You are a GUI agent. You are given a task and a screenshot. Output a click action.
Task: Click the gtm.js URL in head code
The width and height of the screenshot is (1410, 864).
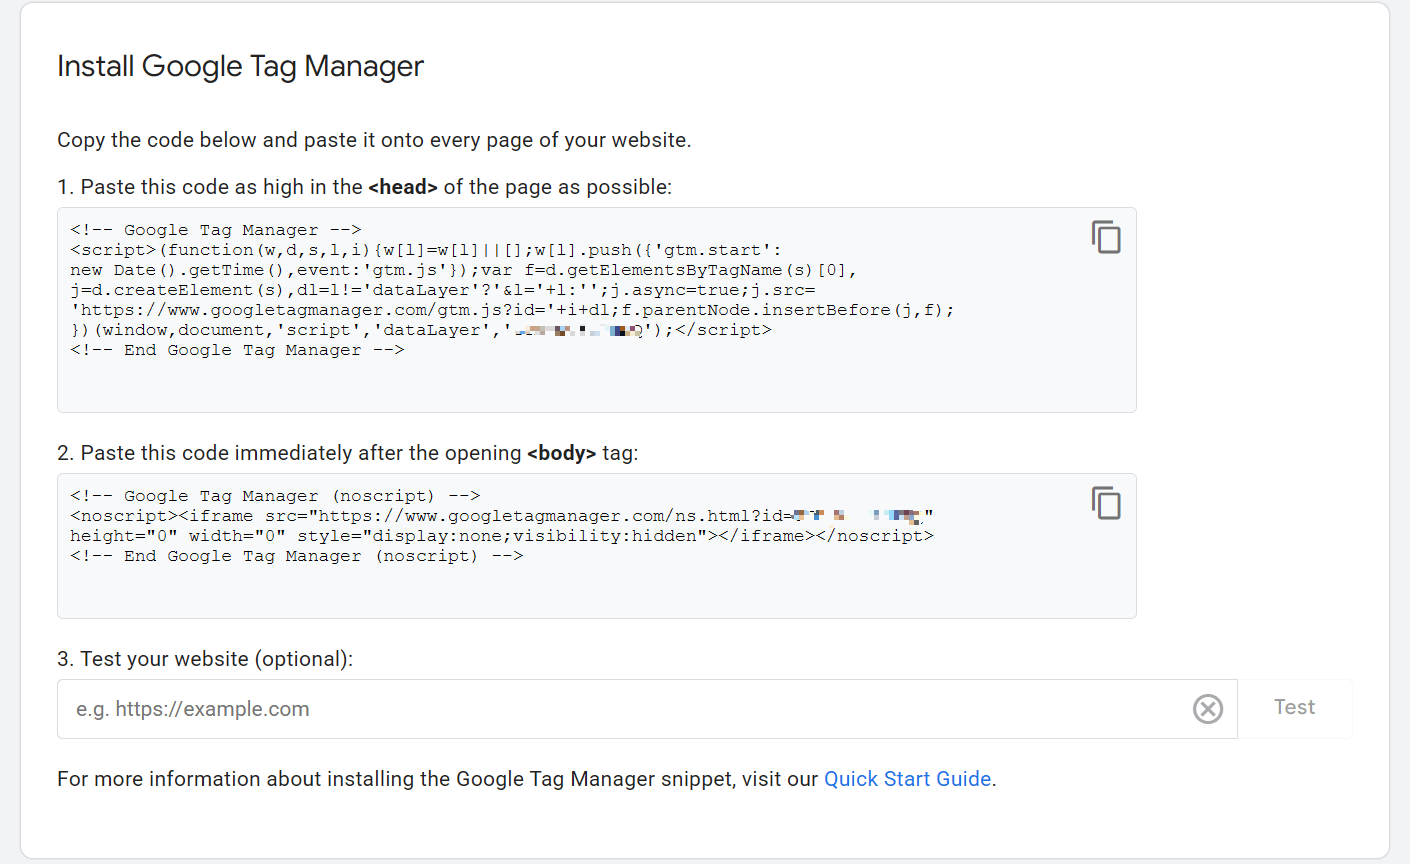pyautogui.click(x=300, y=310)
